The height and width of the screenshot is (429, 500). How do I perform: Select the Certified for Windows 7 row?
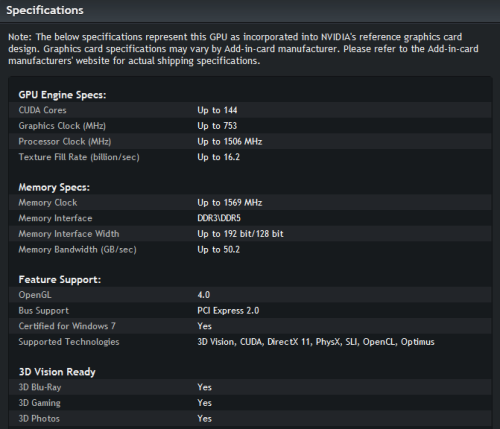click(x=250, y=326)
